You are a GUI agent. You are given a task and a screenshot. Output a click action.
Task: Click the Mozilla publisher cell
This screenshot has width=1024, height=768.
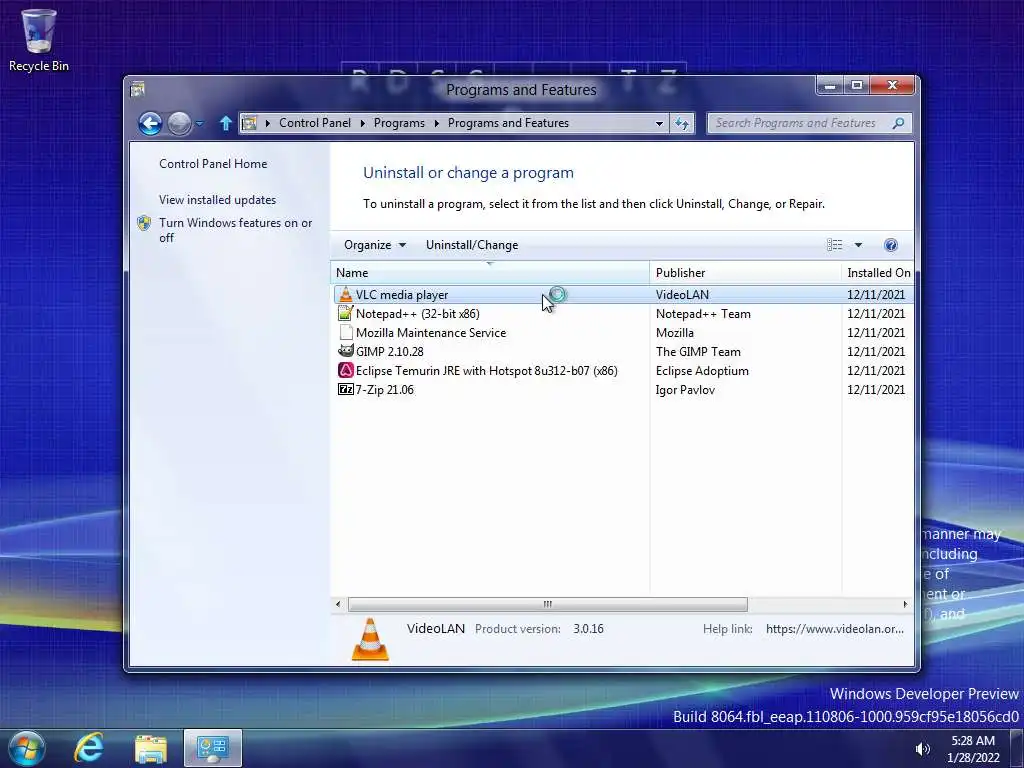pyautogui.click(x=675, y=332)
